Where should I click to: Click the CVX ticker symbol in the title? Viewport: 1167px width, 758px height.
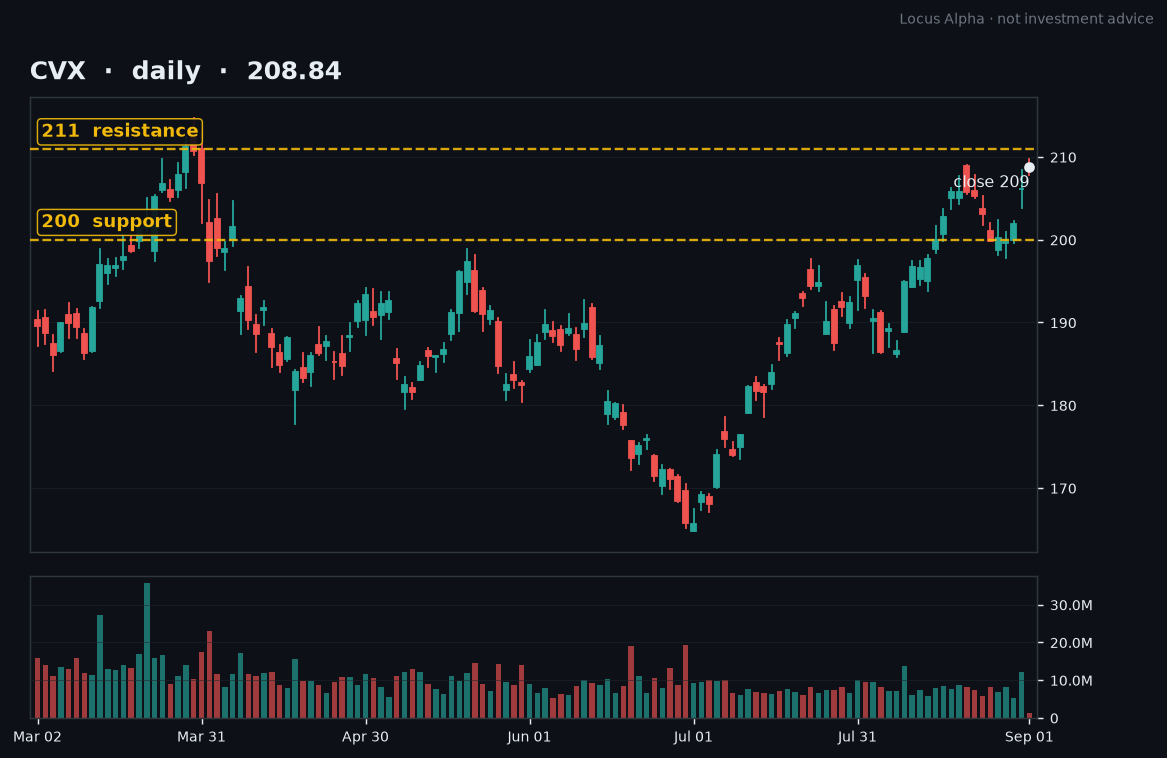point(57,71)
